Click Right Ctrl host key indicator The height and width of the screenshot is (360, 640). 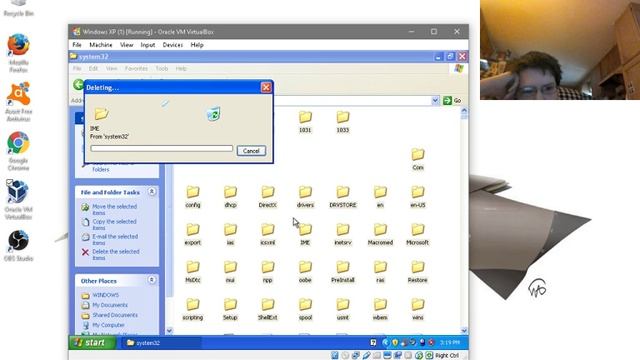447,356
